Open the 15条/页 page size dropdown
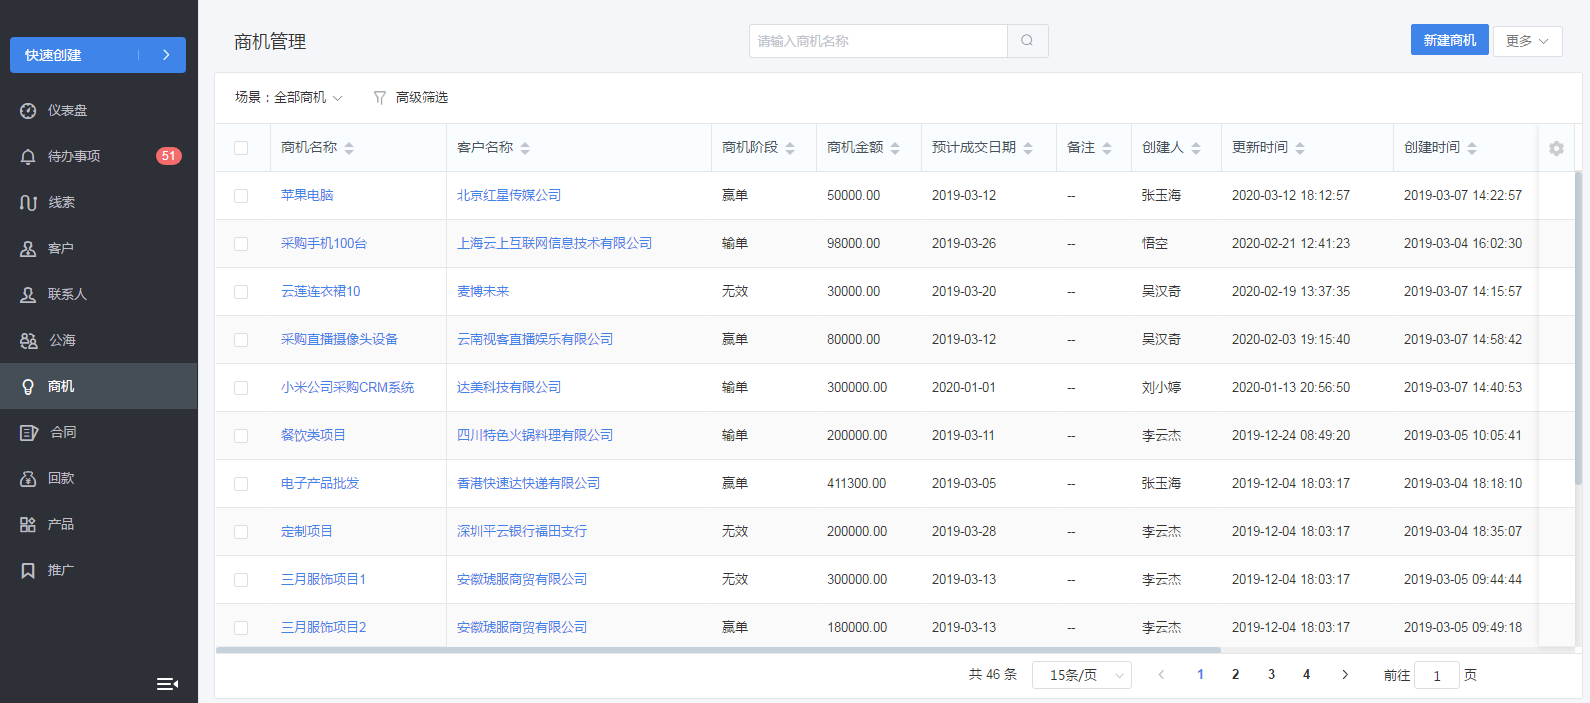The width and height of the screenshot is (1590, 703). pyautogui.click(x=1081, y=675)
